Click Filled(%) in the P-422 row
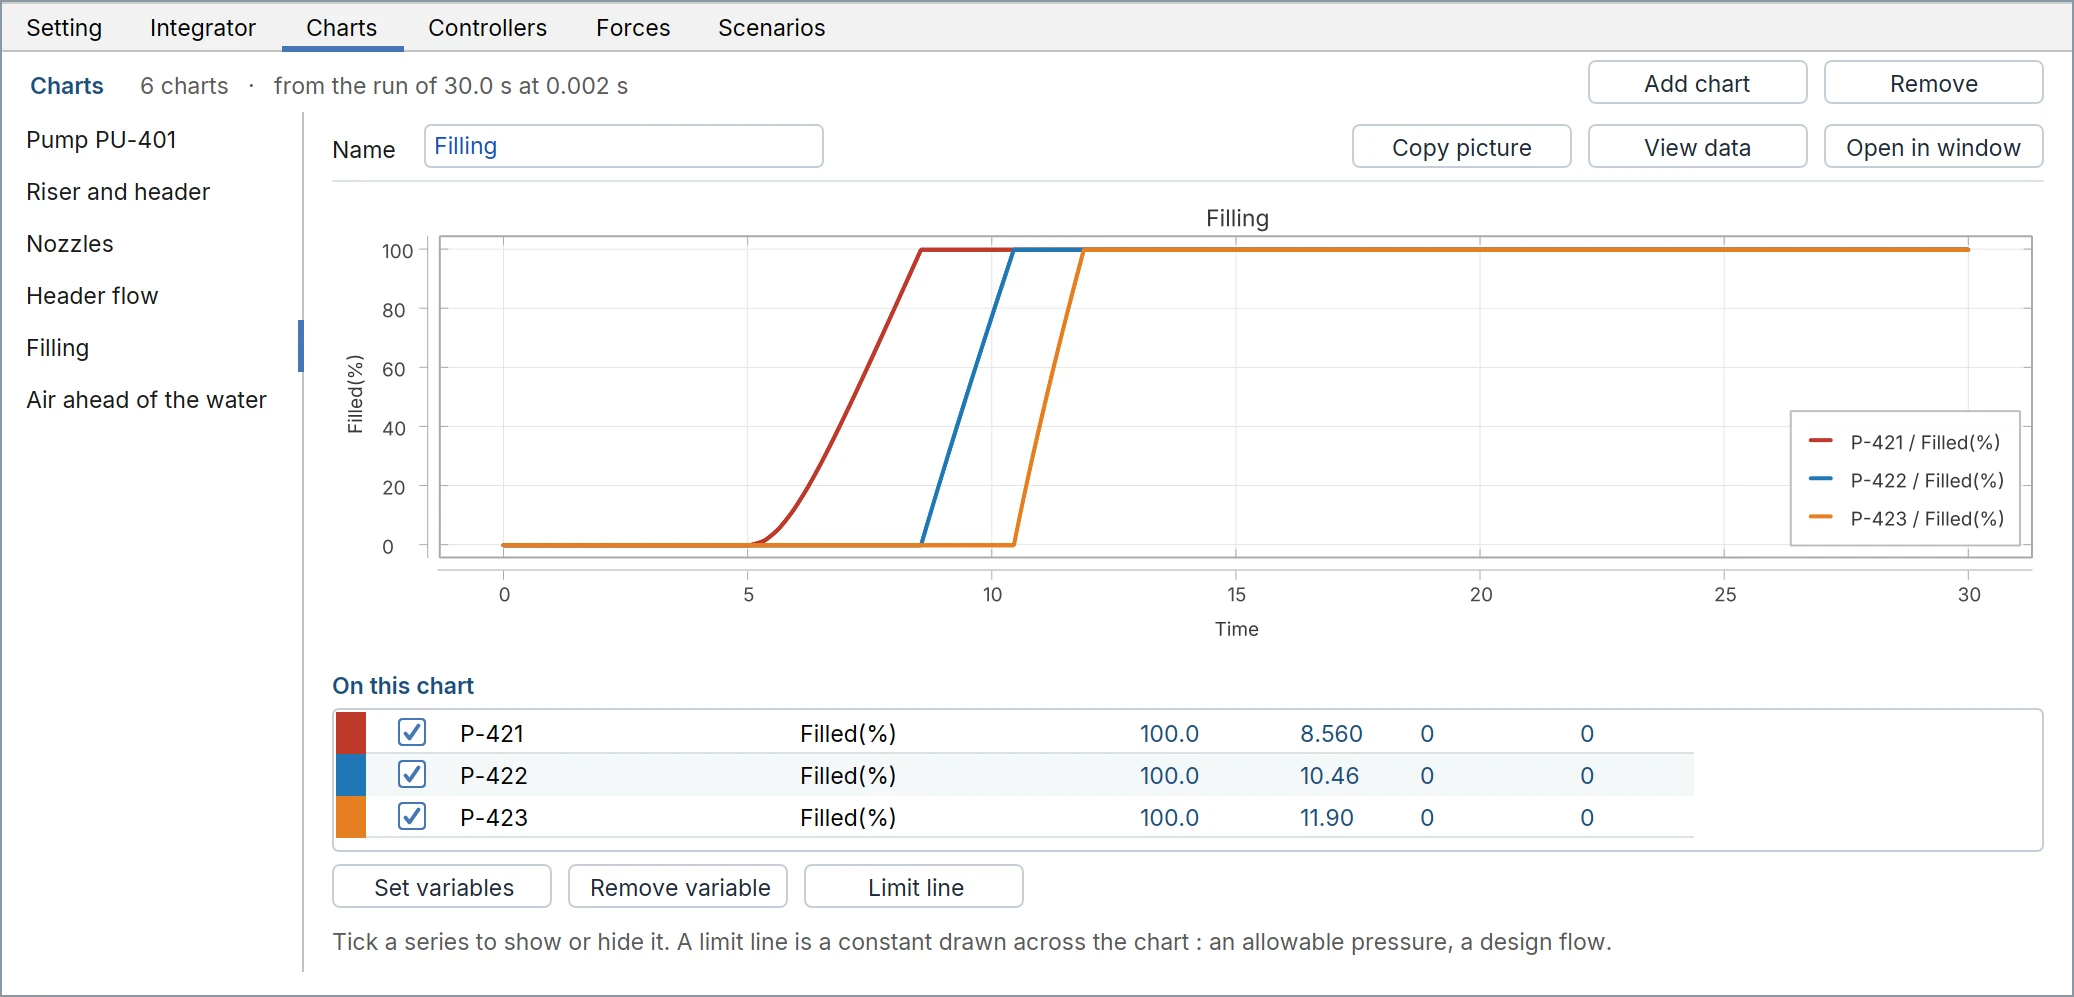Screen dimensions: 2074x997 tap(848, 775)
